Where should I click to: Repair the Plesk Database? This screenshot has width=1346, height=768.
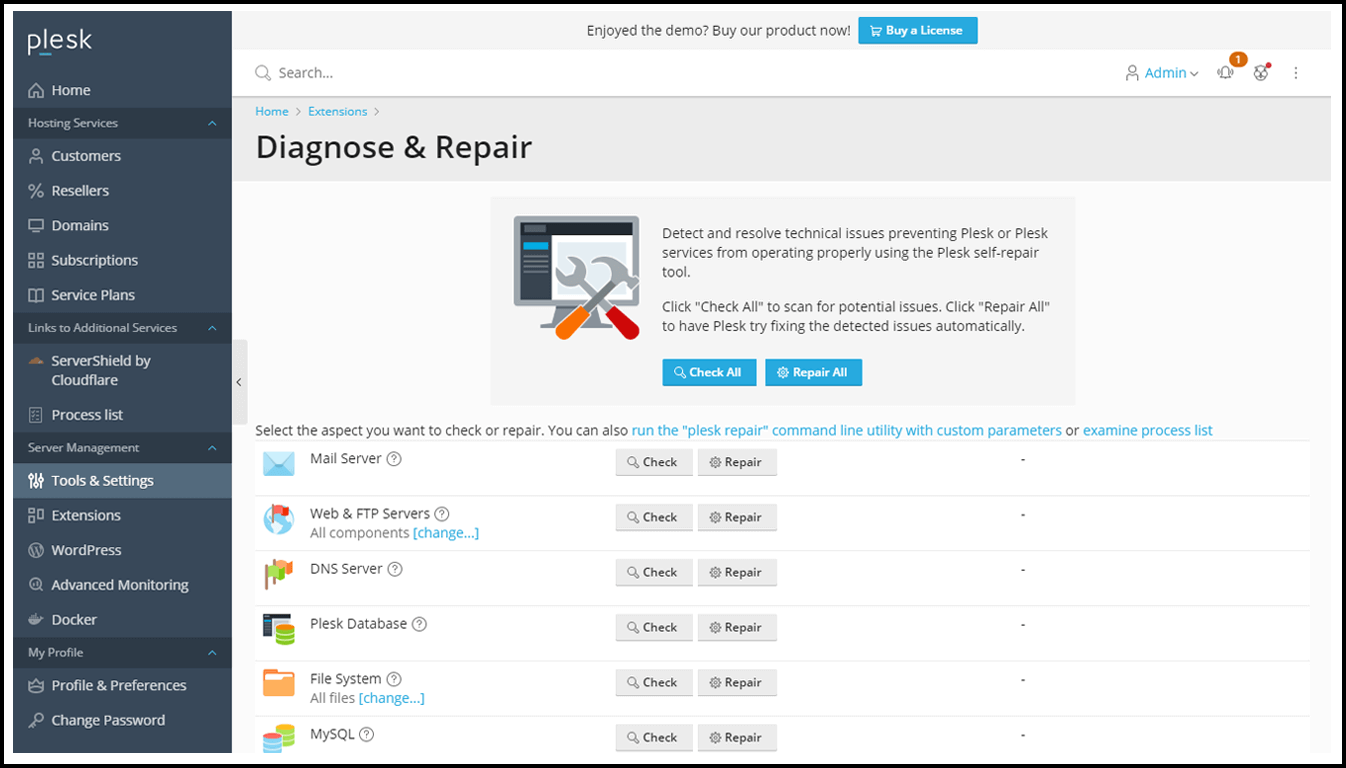737,627
